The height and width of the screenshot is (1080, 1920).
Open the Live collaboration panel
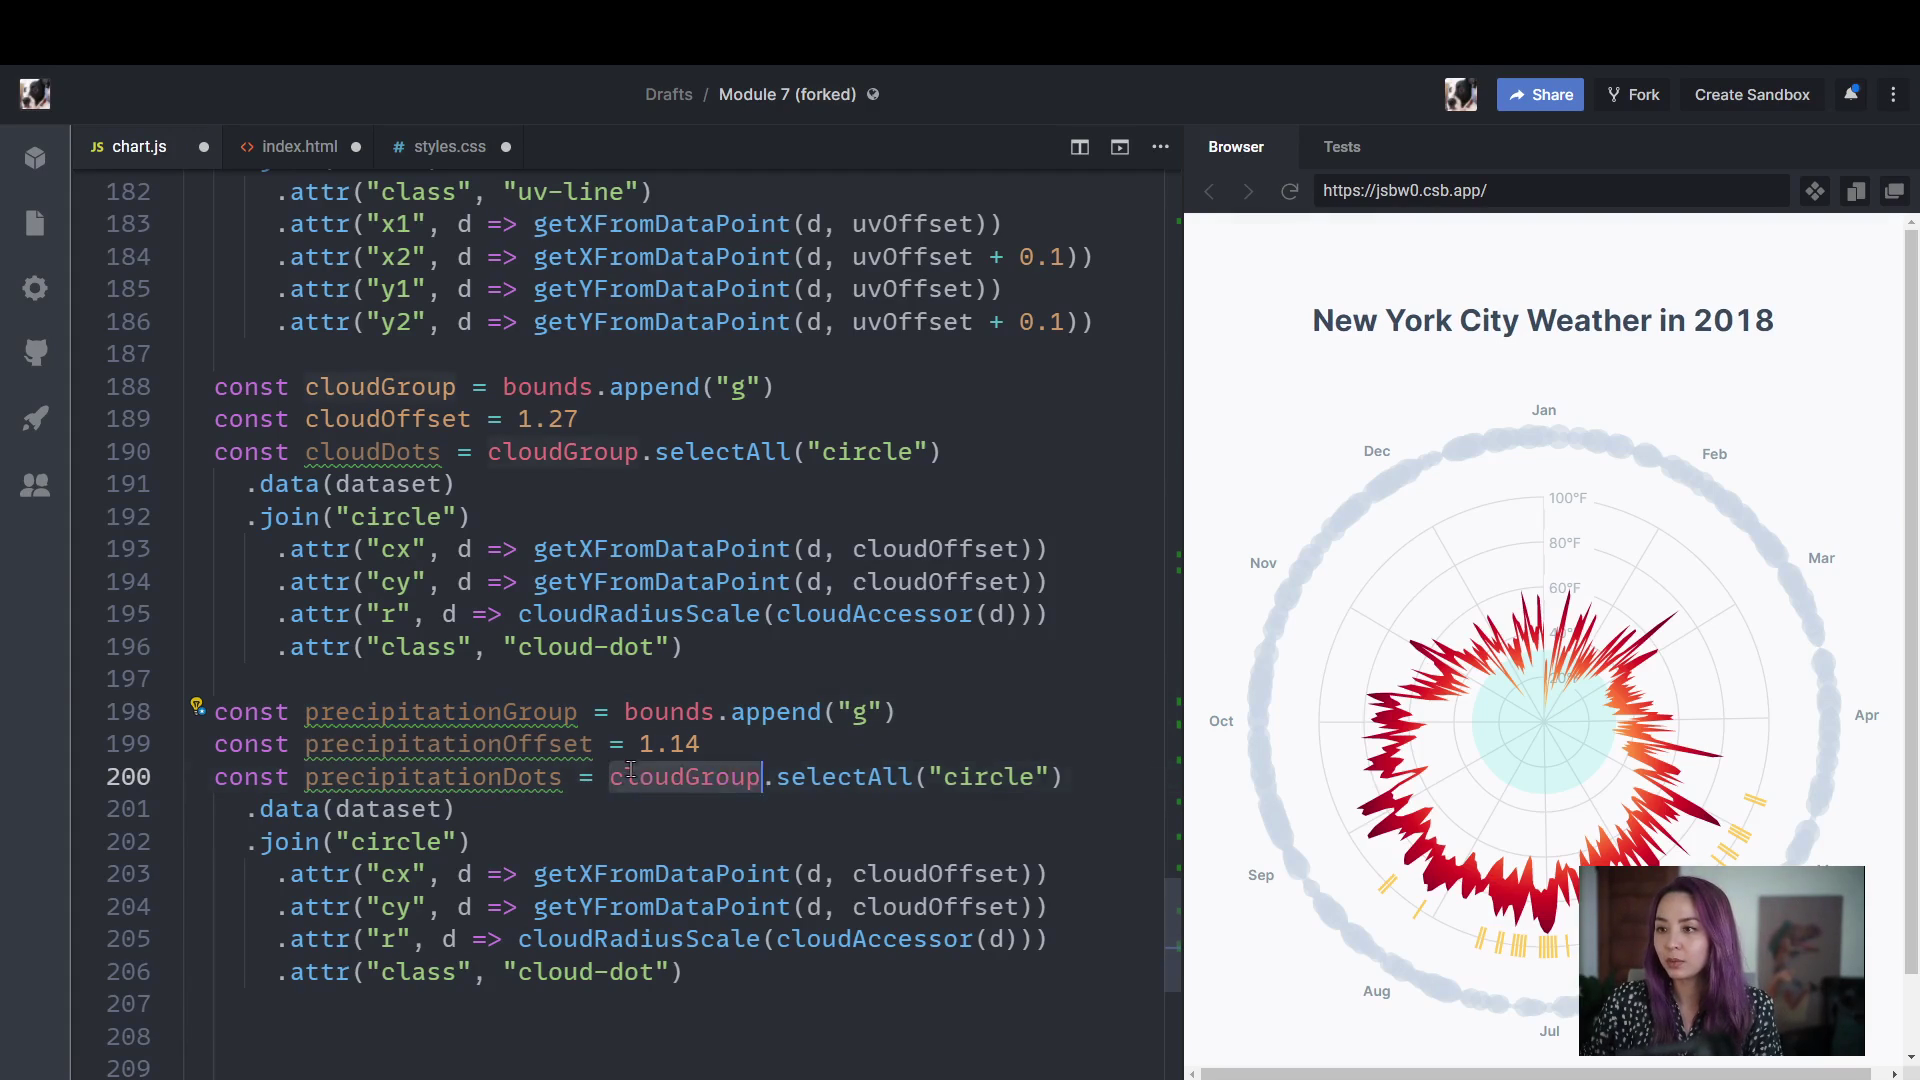35,486
